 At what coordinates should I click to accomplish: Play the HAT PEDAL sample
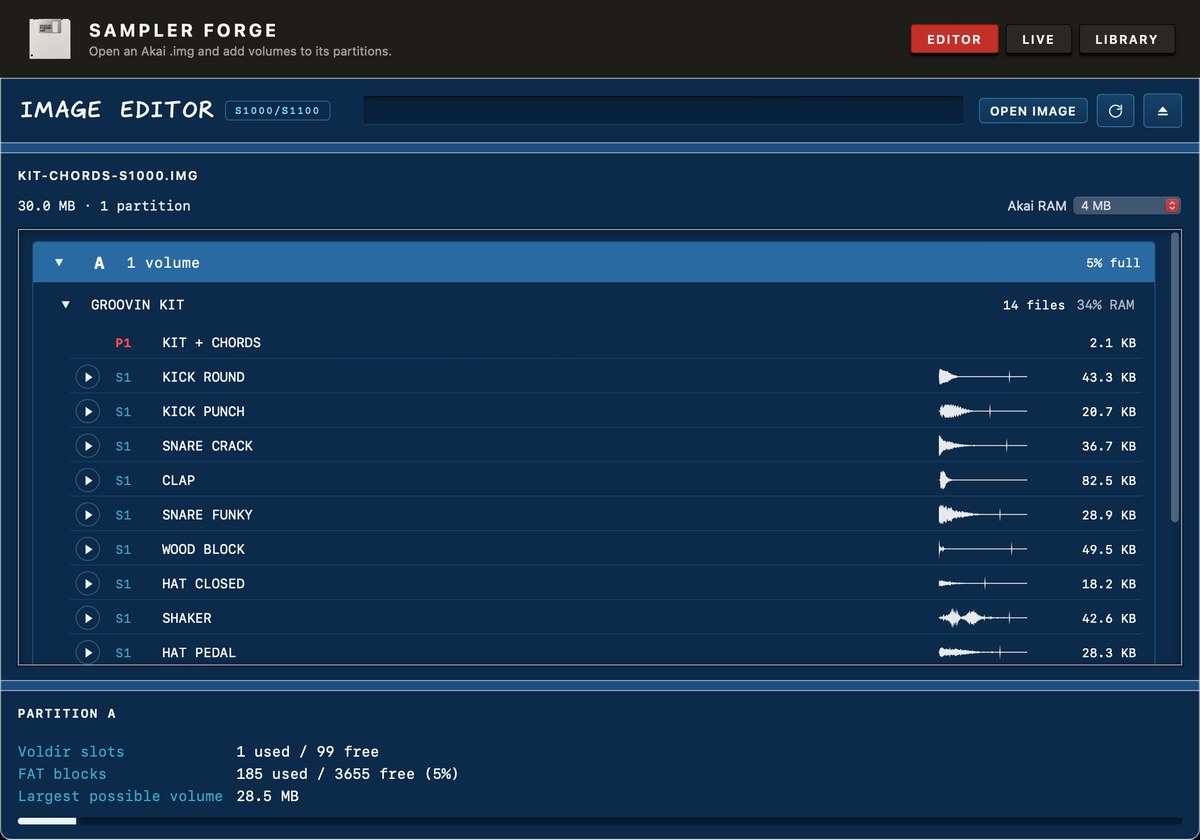click(x=88, y=653)
